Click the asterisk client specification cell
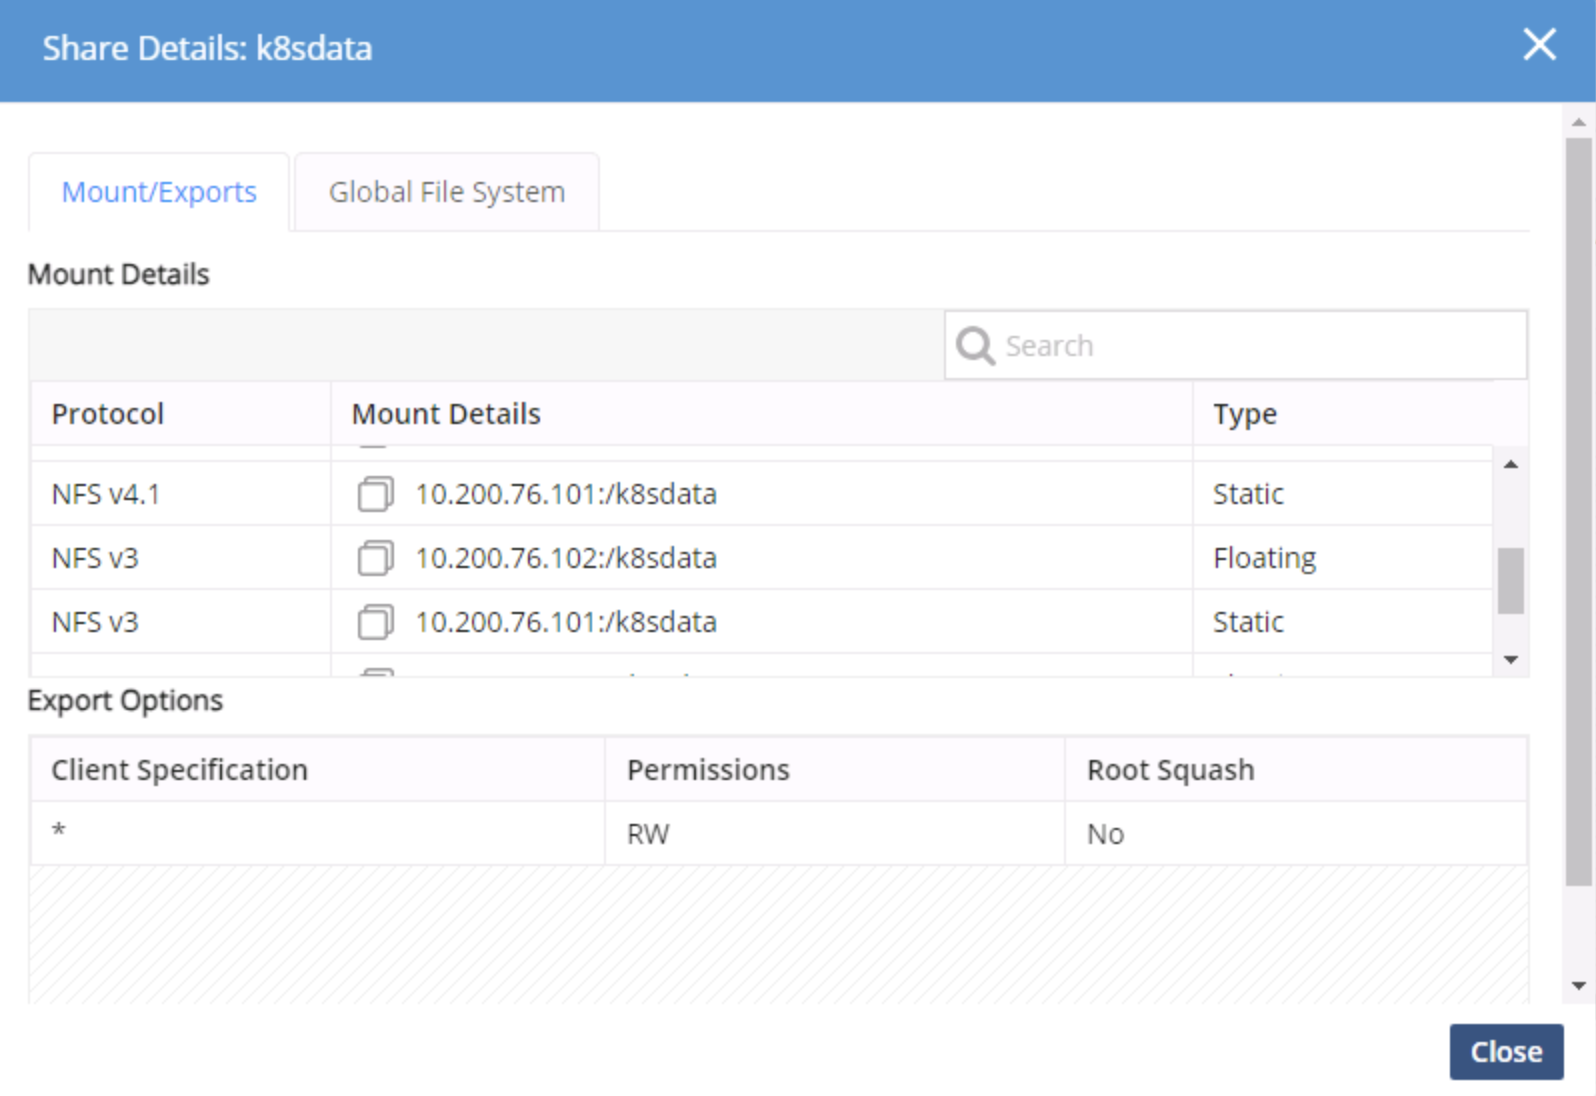Image resolution: width=1596 pixels, height=1096 pixels. click(318, 834)
